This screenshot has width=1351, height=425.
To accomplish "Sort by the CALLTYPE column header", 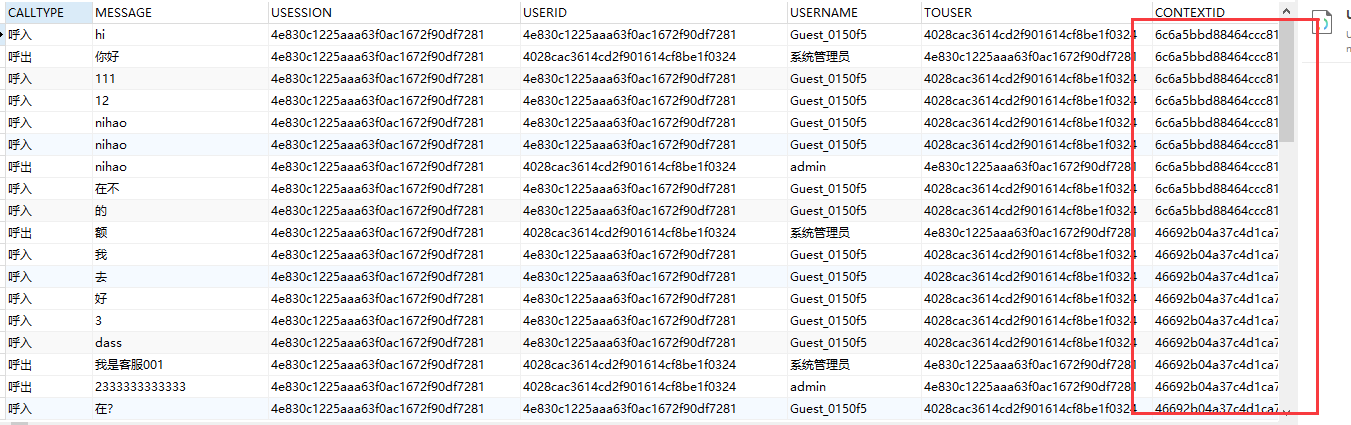I will pyautogui.click(x=48, y=12).
